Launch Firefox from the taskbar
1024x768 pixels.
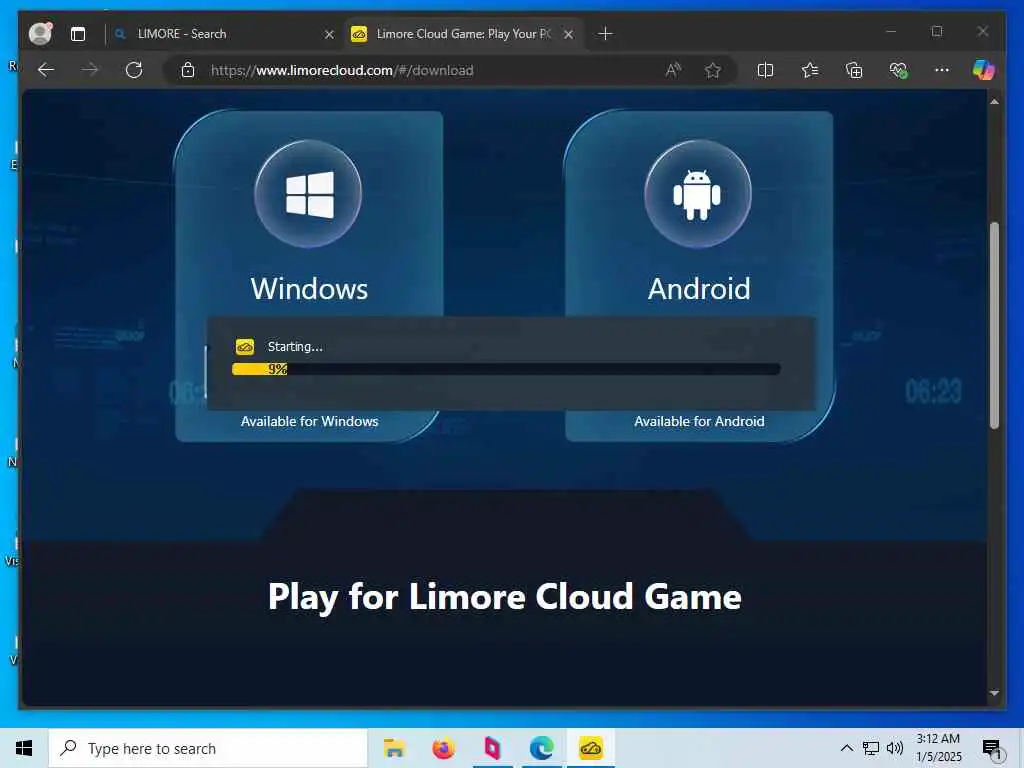point(443,748)
